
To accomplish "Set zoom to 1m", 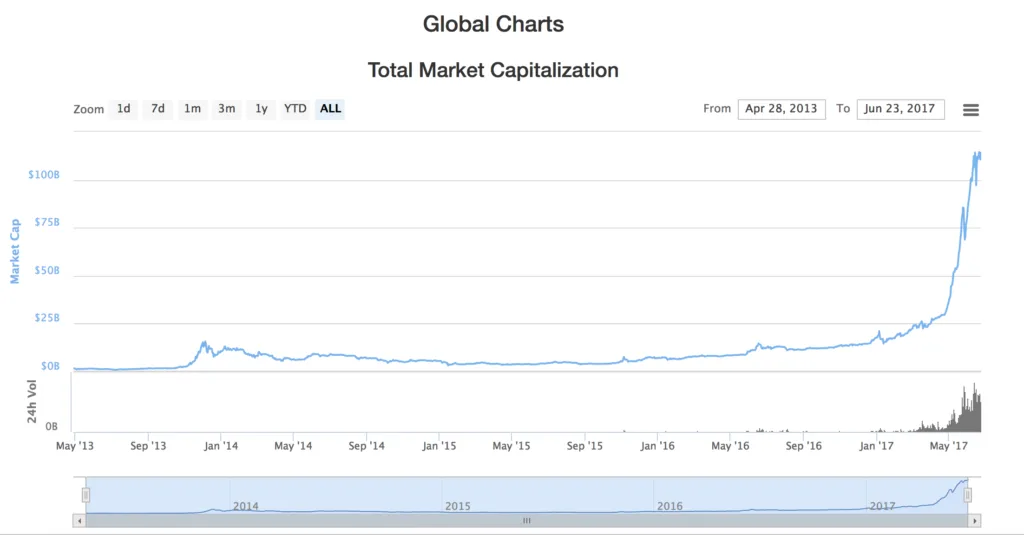I will pyautogui.click(x=192, y=109).
